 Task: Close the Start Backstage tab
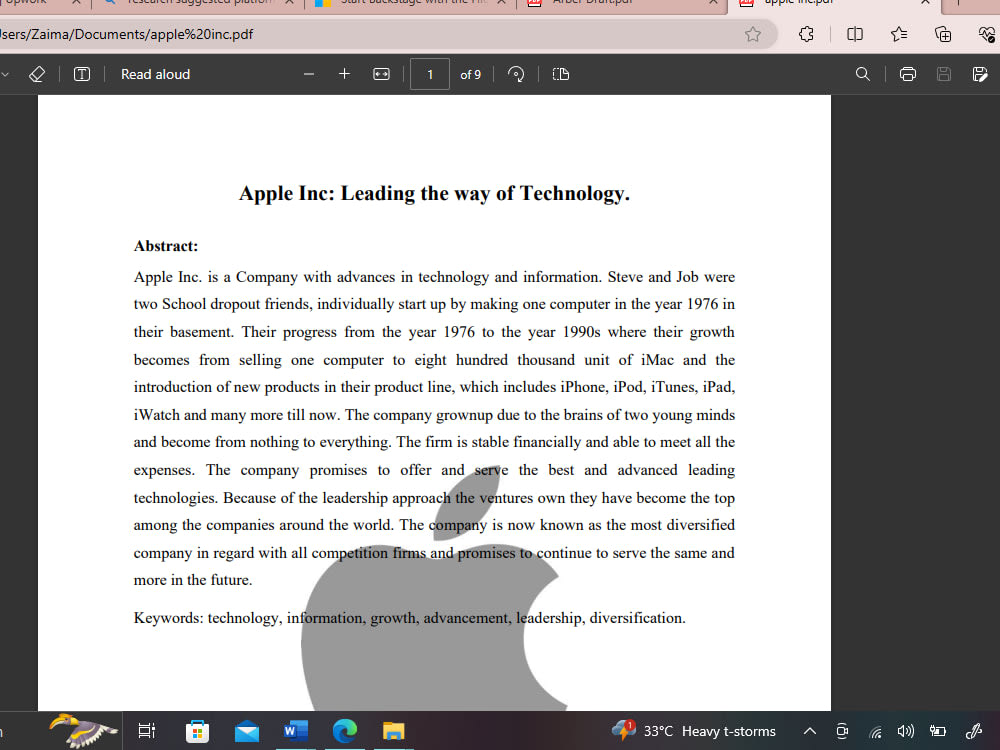click(501, 3)
